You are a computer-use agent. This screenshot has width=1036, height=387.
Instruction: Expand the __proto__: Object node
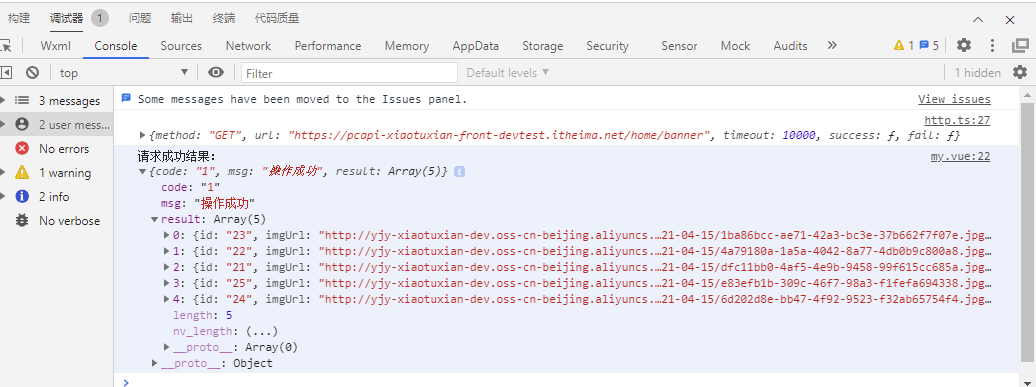pos(155,363)
